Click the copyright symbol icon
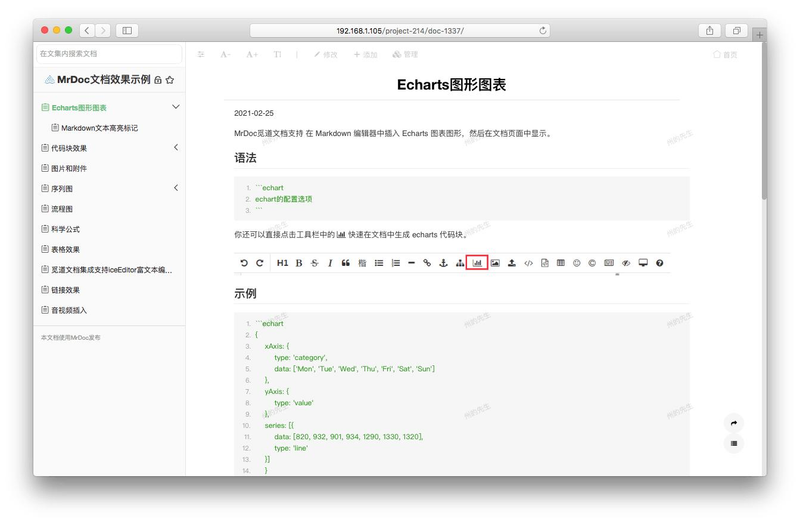This screenshot has height=524, width=800. coord(592,263)
